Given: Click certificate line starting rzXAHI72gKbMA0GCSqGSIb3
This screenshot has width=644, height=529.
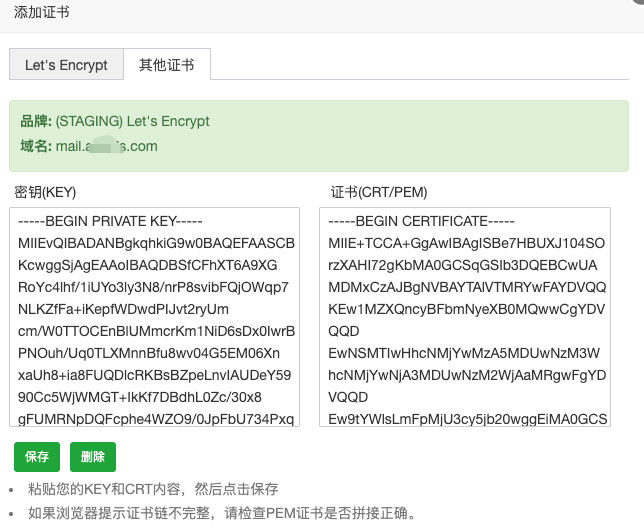Looking at the screenshot, I should click(x=463, y=265).
